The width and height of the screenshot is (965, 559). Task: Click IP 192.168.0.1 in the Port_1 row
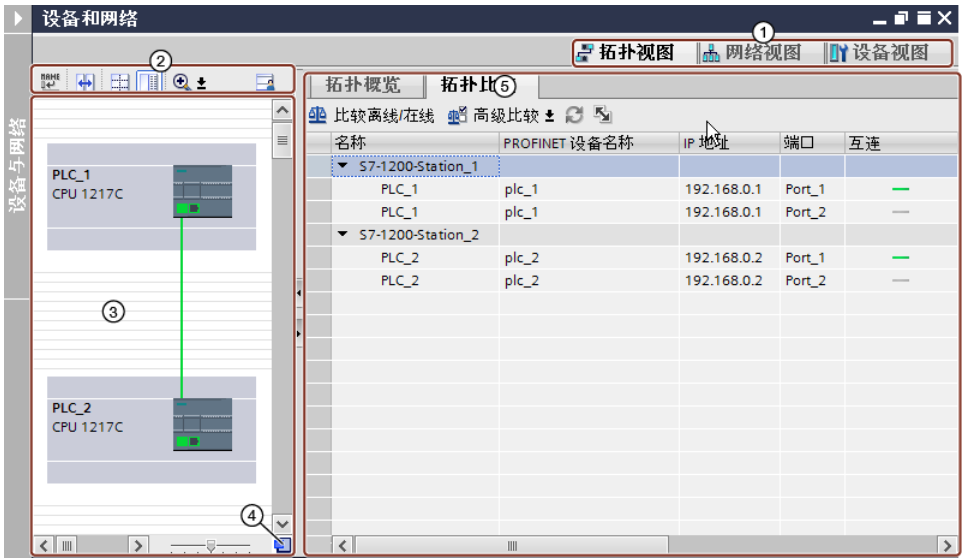[x=723, y=189]
